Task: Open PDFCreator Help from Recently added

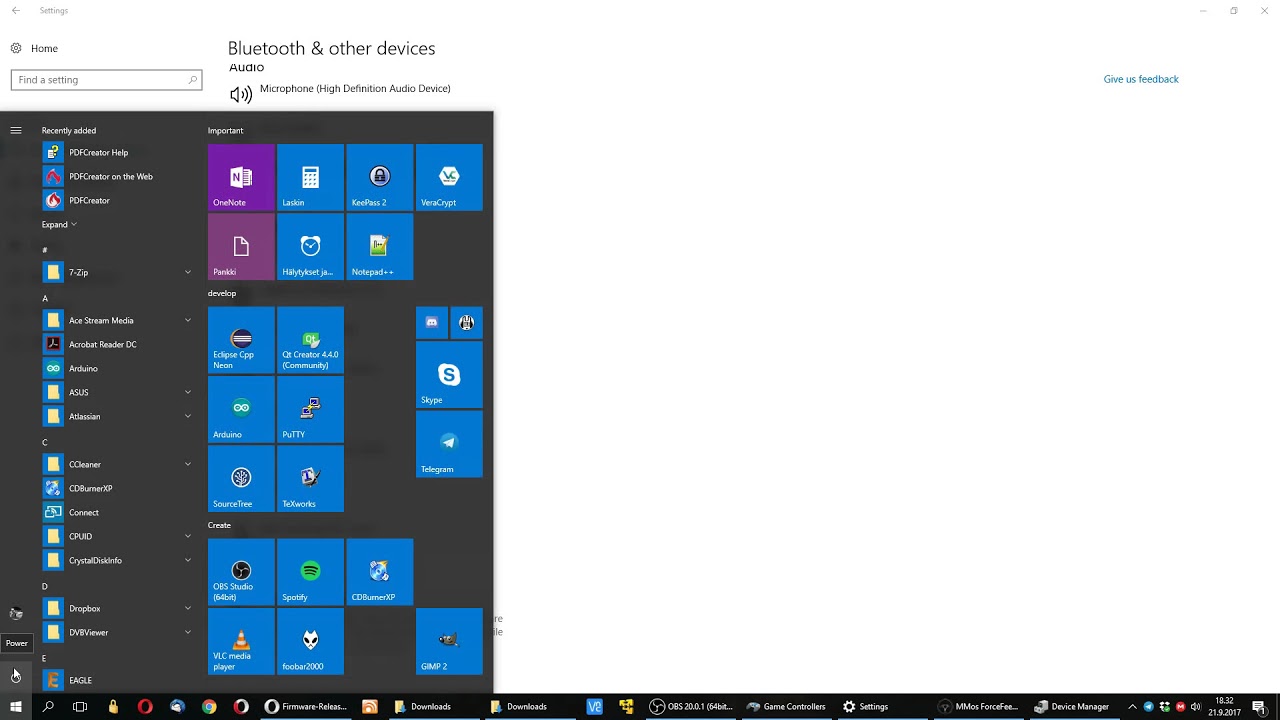Action: [117, 152]
